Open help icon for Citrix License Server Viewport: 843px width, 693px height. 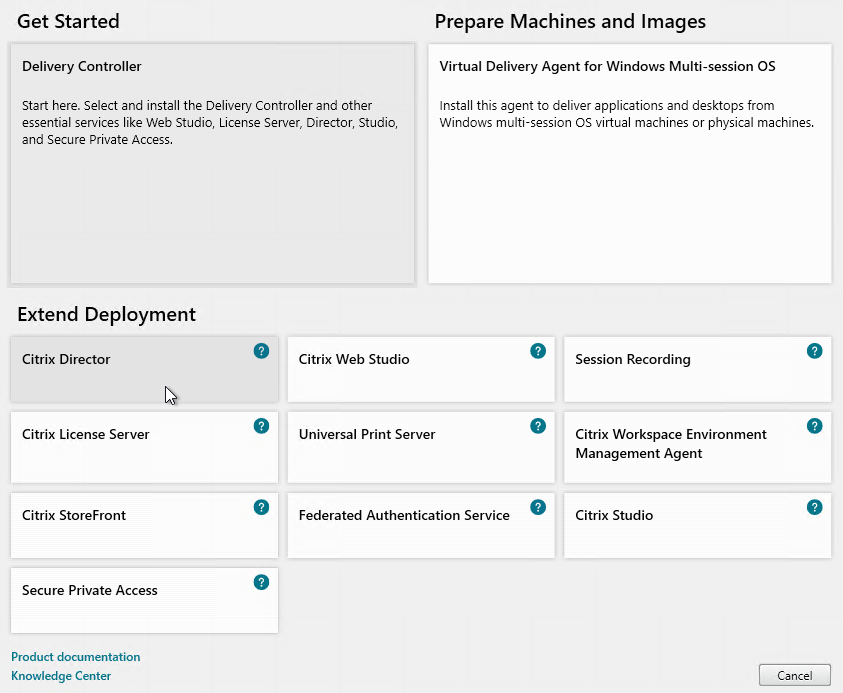pyautogui.click(x=261, y=426)
